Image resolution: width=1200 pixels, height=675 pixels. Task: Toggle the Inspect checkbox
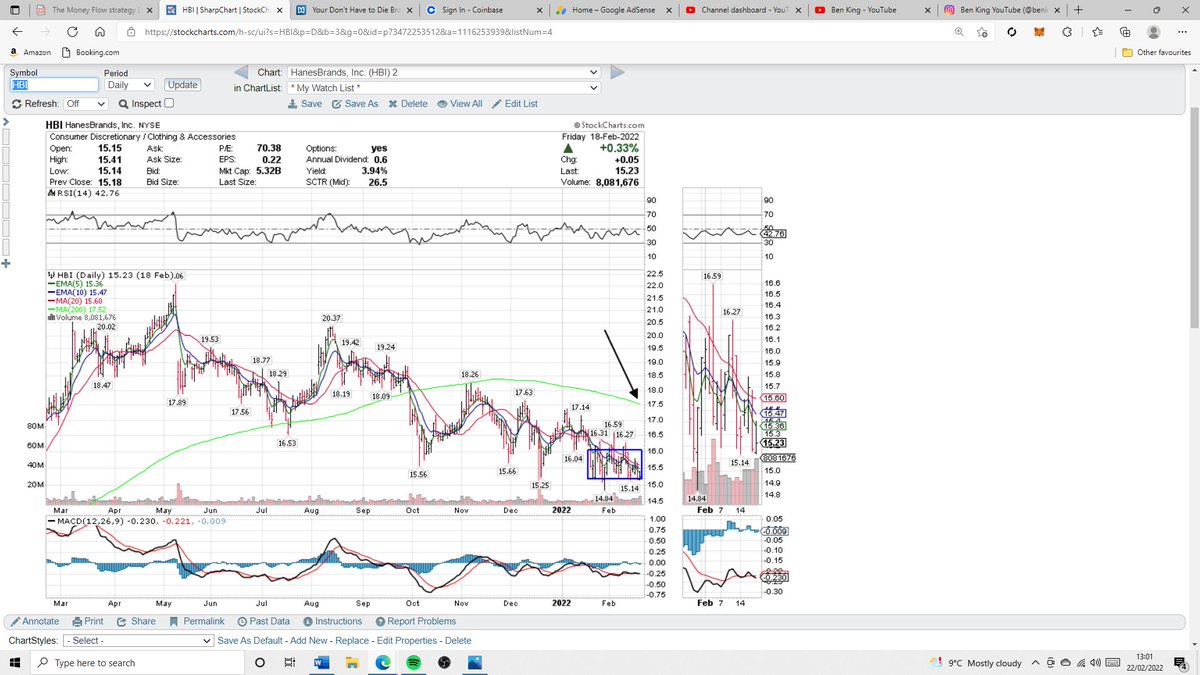click(x=169, y=103)
